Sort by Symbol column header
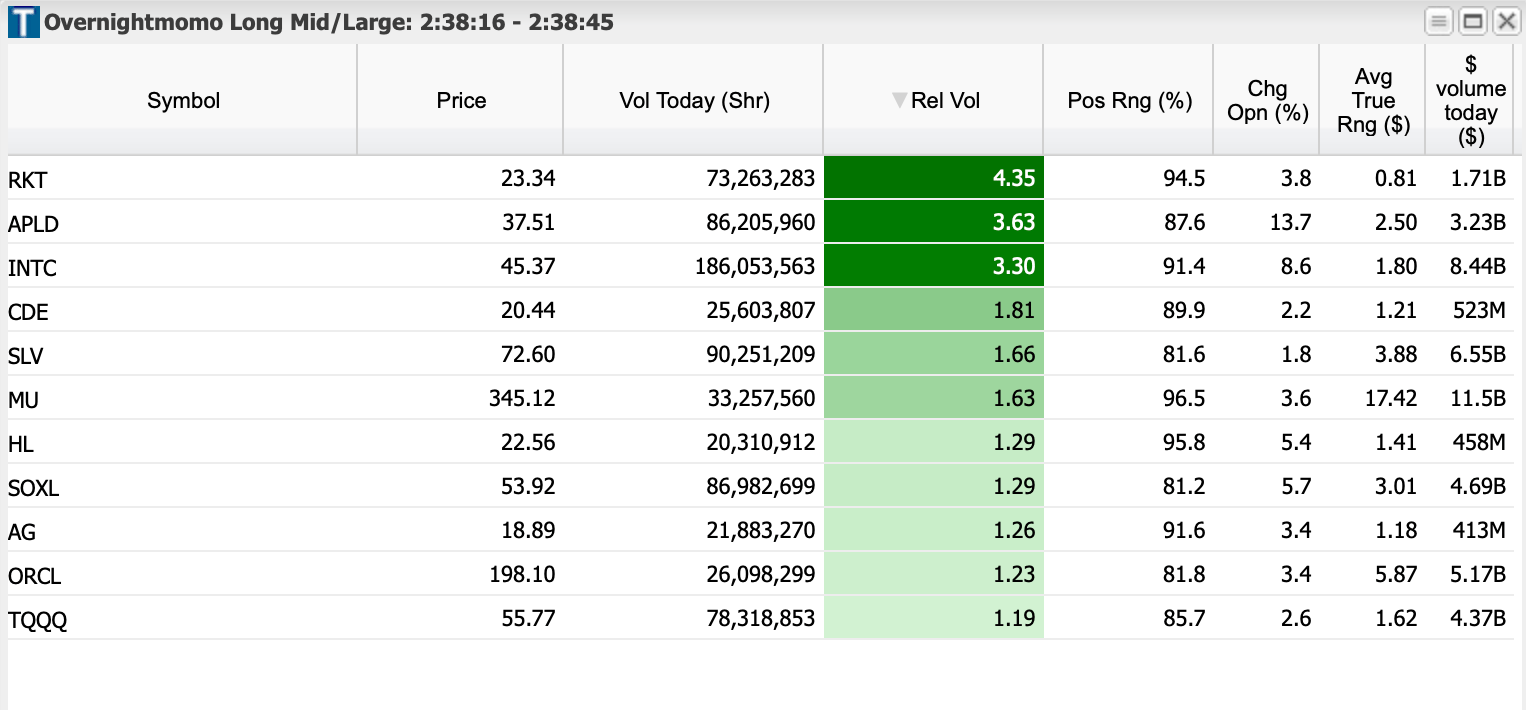 tap(183, 101)
